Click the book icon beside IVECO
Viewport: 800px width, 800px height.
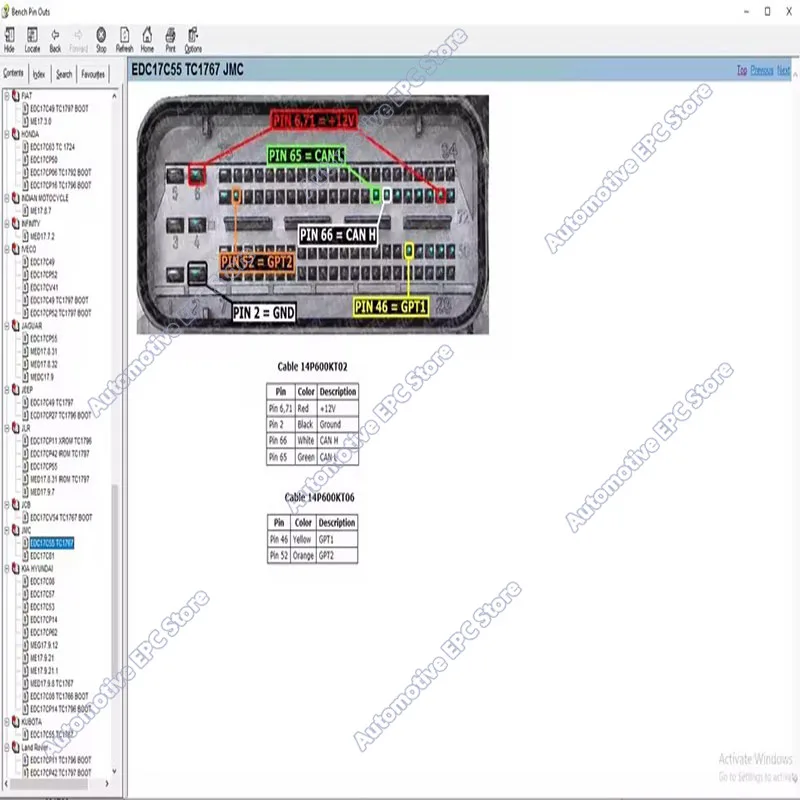[16, 249]
